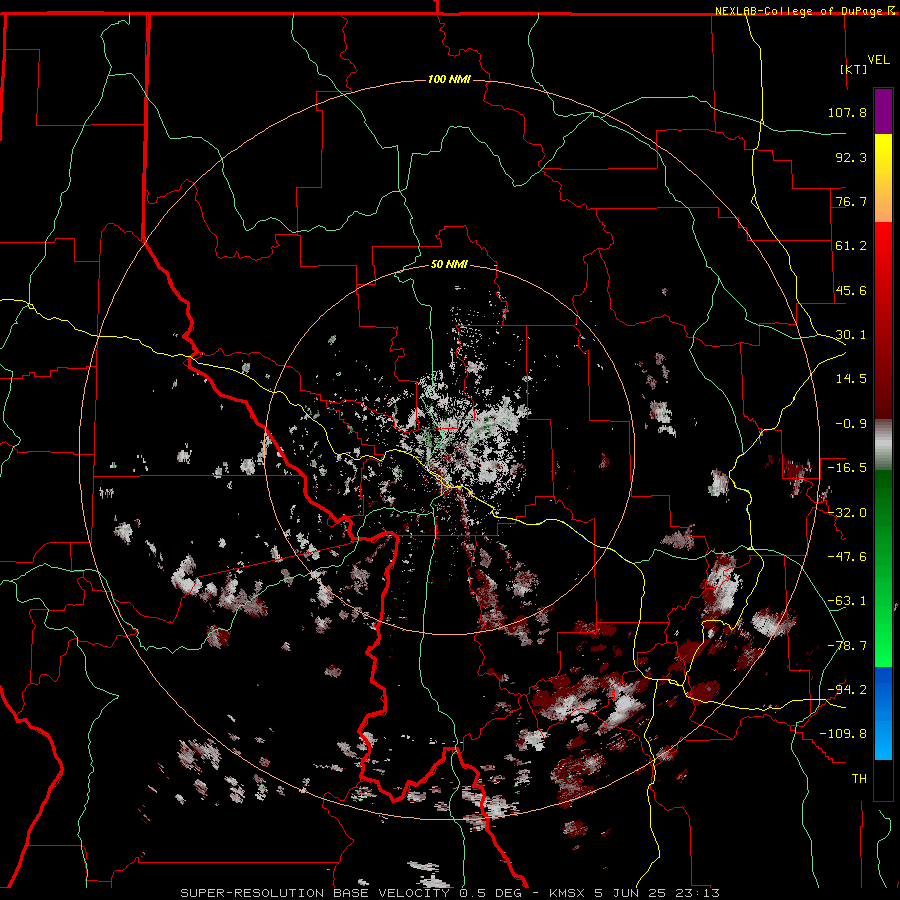Click the -63.1 scale value
900x900 pixels.
pos(847,601)
